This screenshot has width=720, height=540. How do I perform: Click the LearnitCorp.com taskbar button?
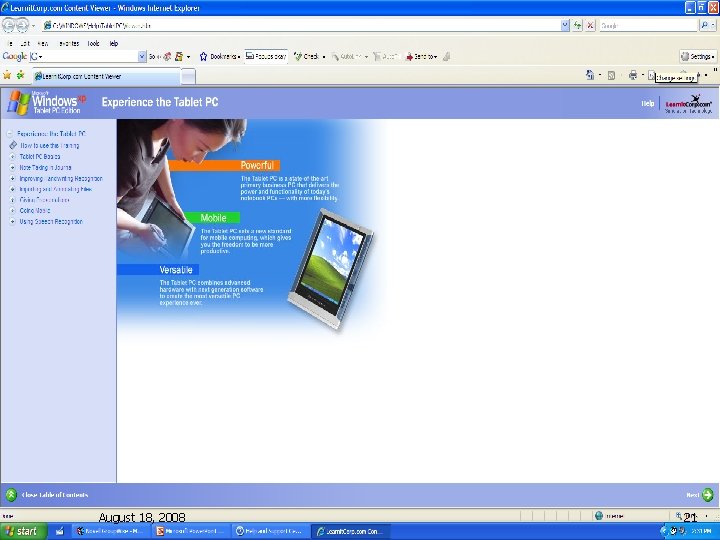351,531
